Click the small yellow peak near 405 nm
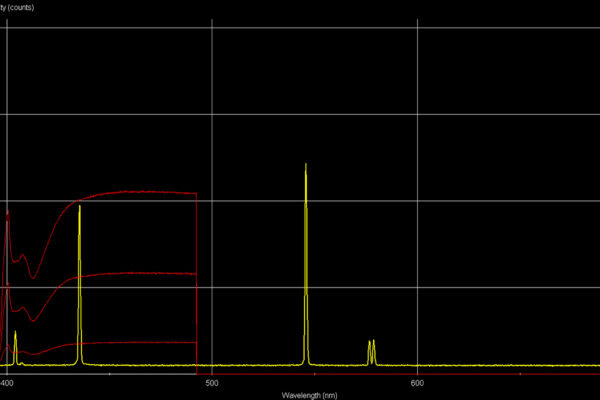Viewport: 600px width, 400px height. pyautogui.click(x=15, y=336)
